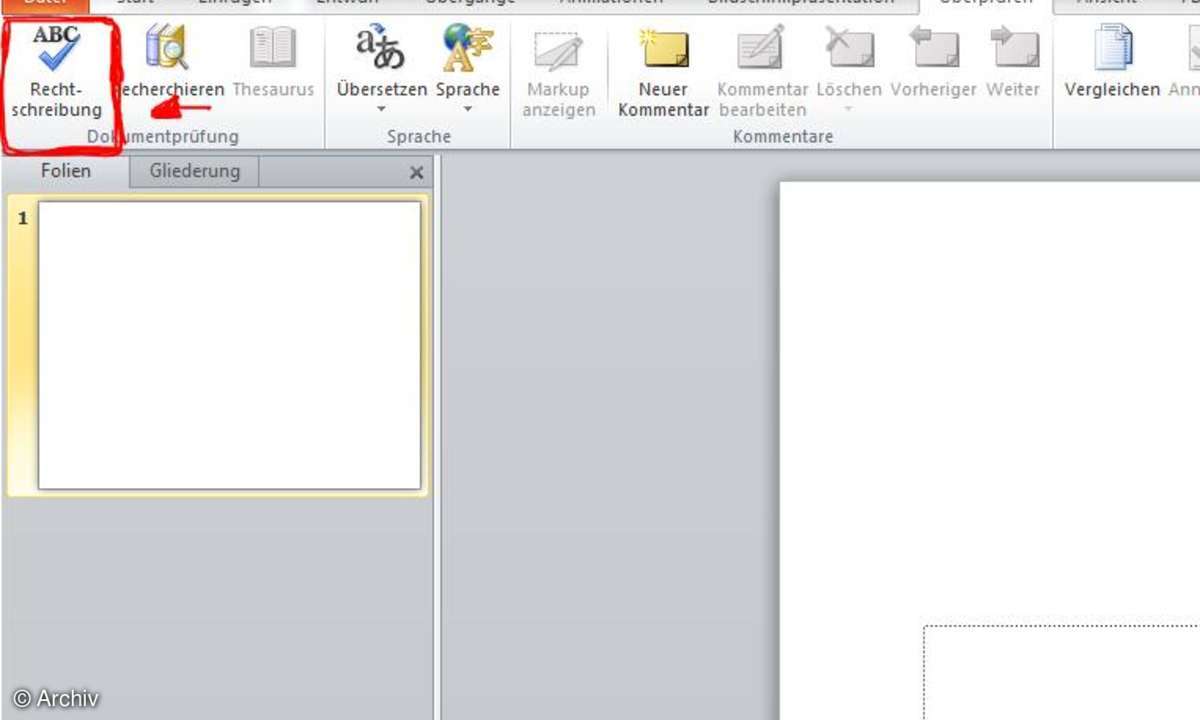1200x720 pixels.
Task: Expand the Löschen dropdown arrow
Action: click(x=849, y=109)
